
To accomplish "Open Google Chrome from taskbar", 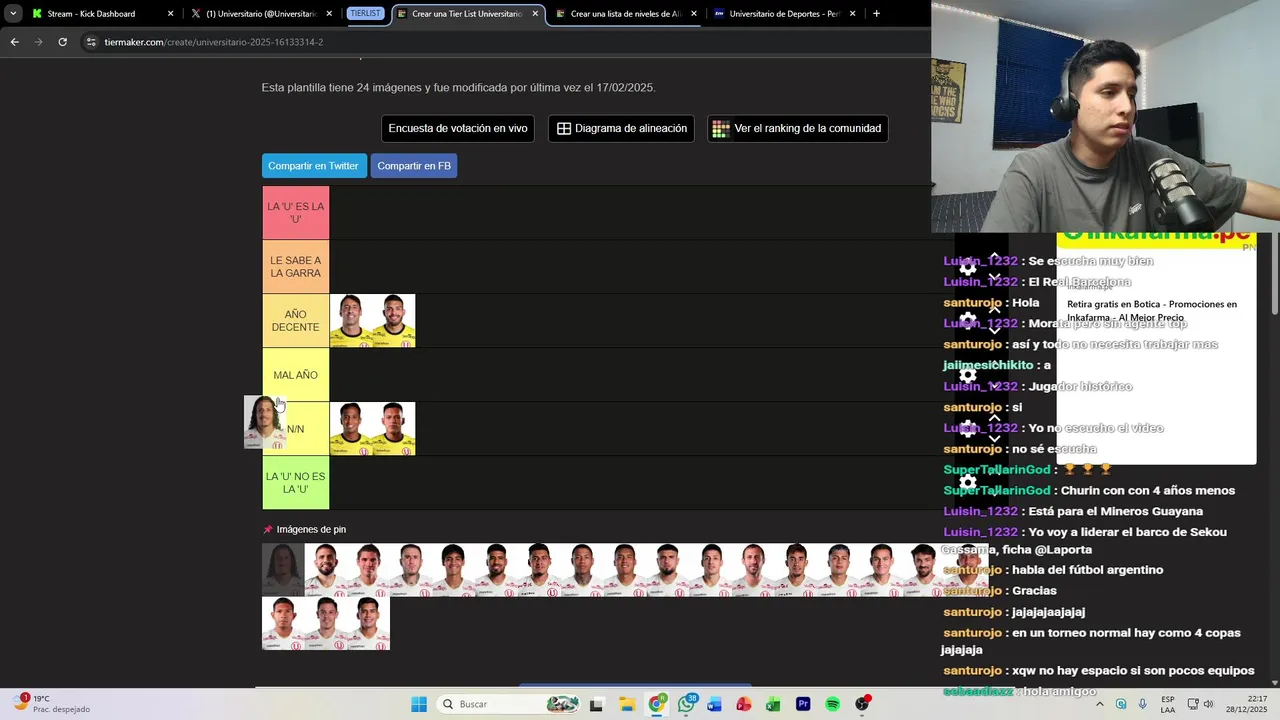I will [657, 704].
